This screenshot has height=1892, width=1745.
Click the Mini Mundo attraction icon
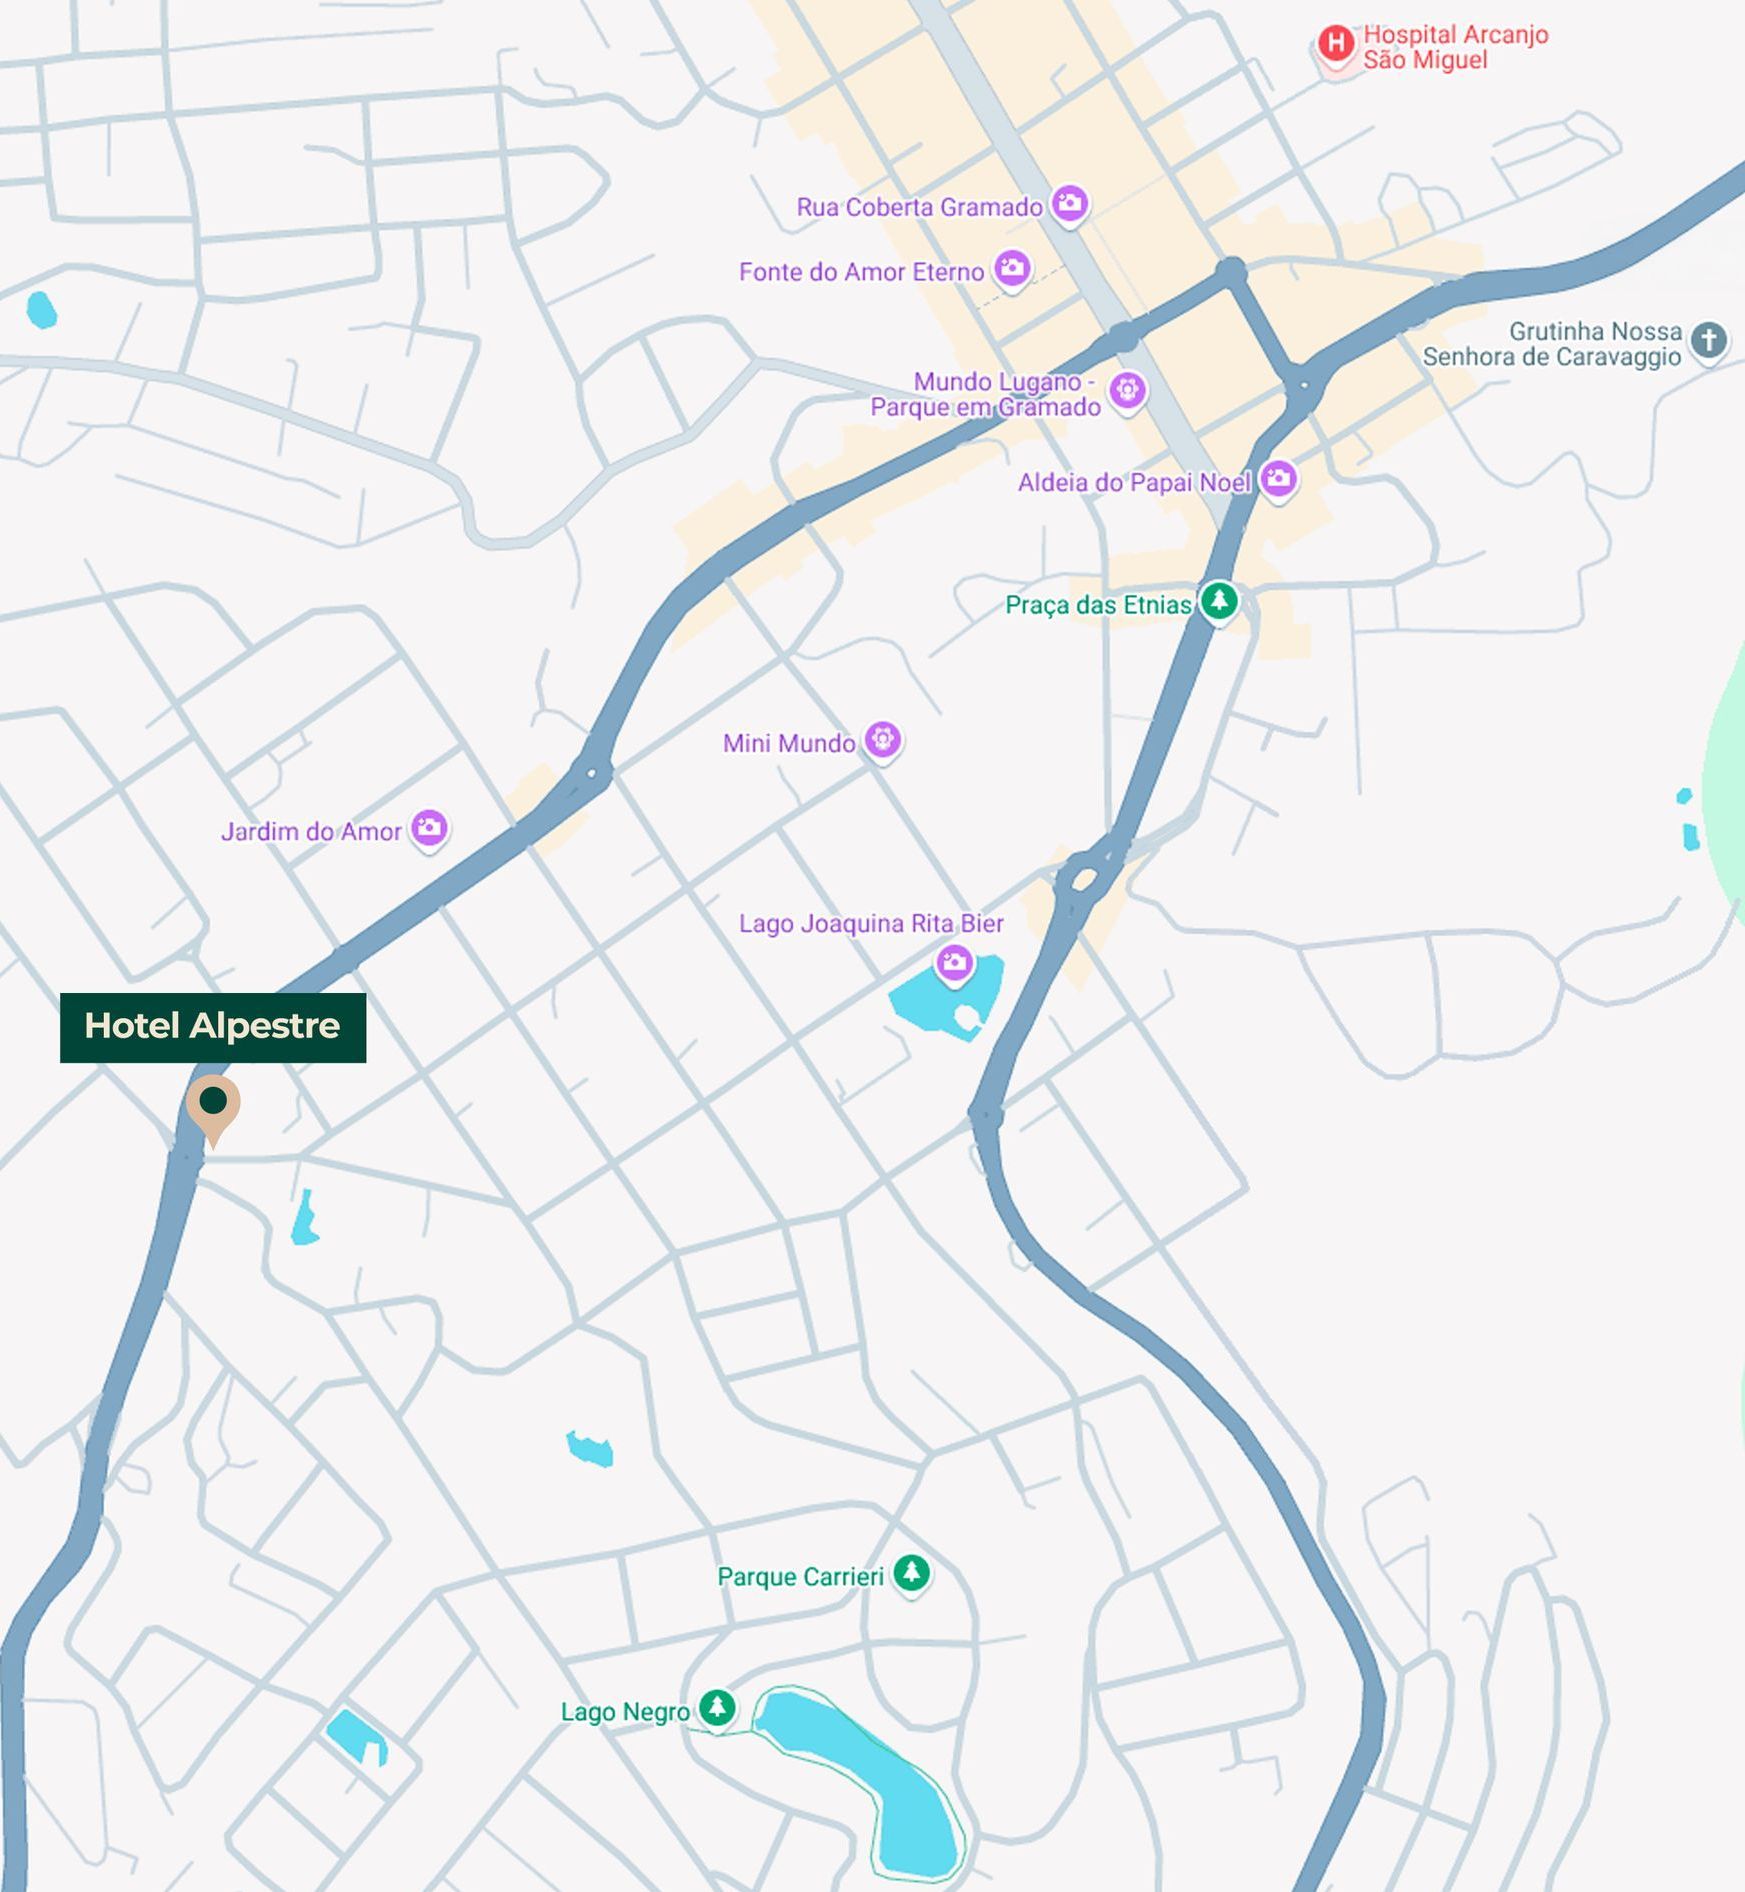click(x=882, y=741)
